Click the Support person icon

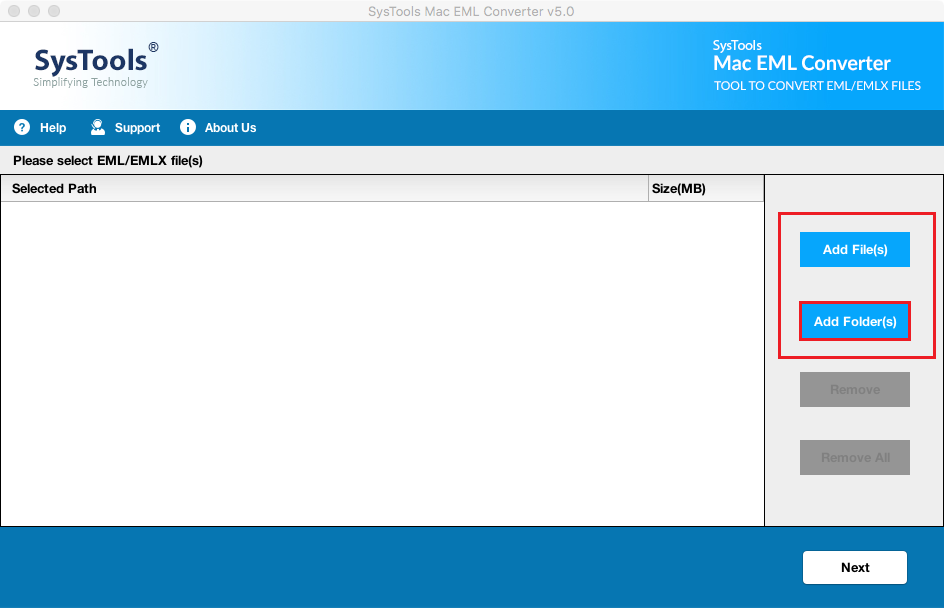click(x=98, y=127)
